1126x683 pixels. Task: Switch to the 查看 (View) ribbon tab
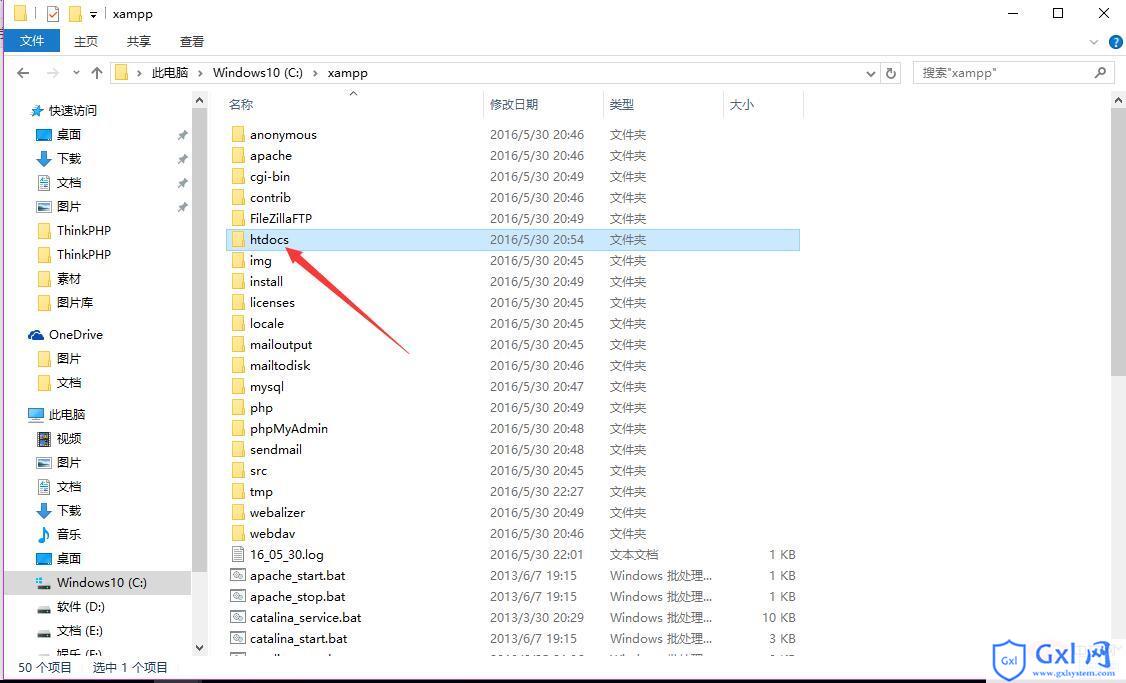(192, 42)
